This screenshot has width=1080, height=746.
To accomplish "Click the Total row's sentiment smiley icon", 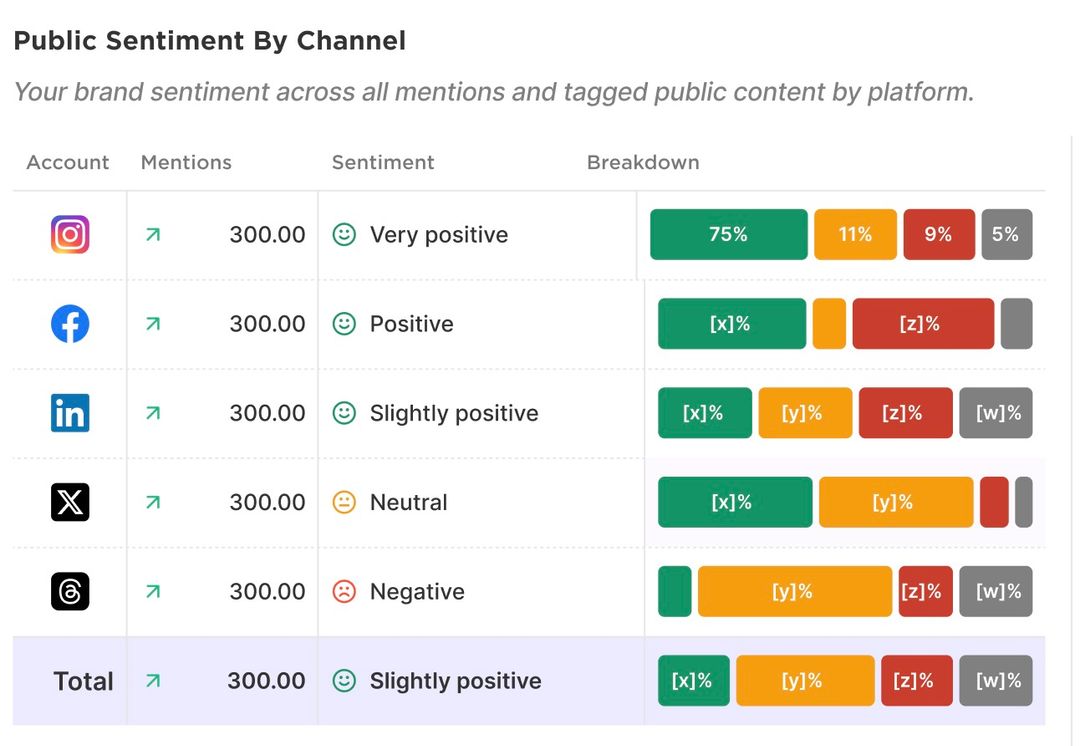I will click(x=343, y=681).
